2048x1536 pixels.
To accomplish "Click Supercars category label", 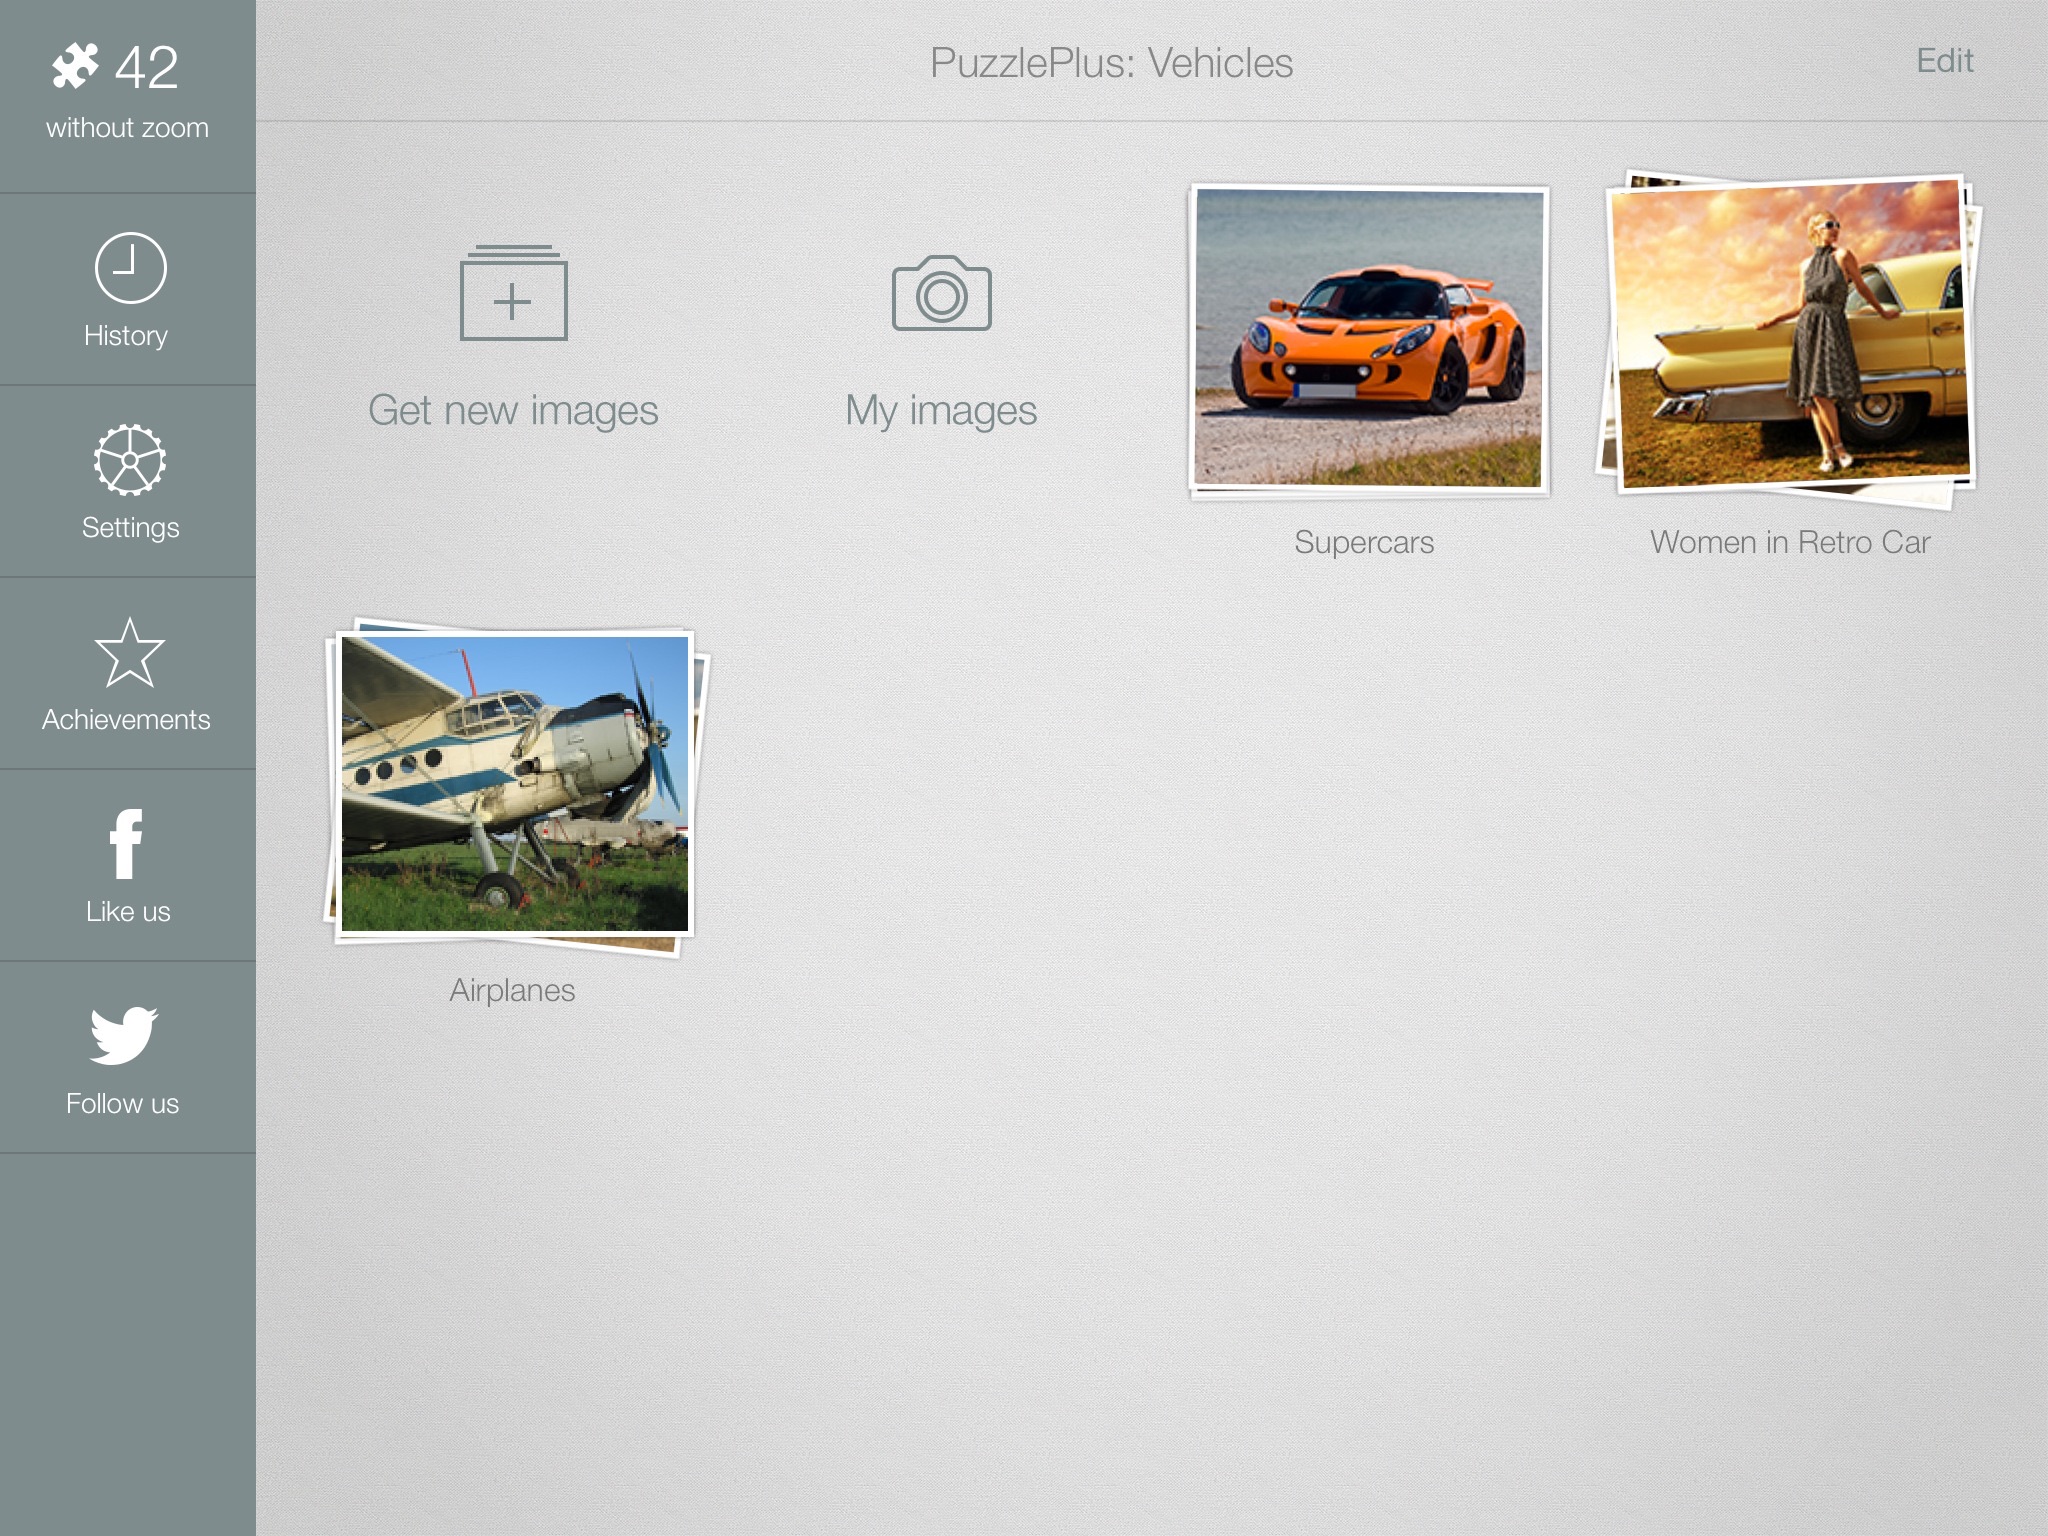I will pyautogui.click(x=1364, y=542).
